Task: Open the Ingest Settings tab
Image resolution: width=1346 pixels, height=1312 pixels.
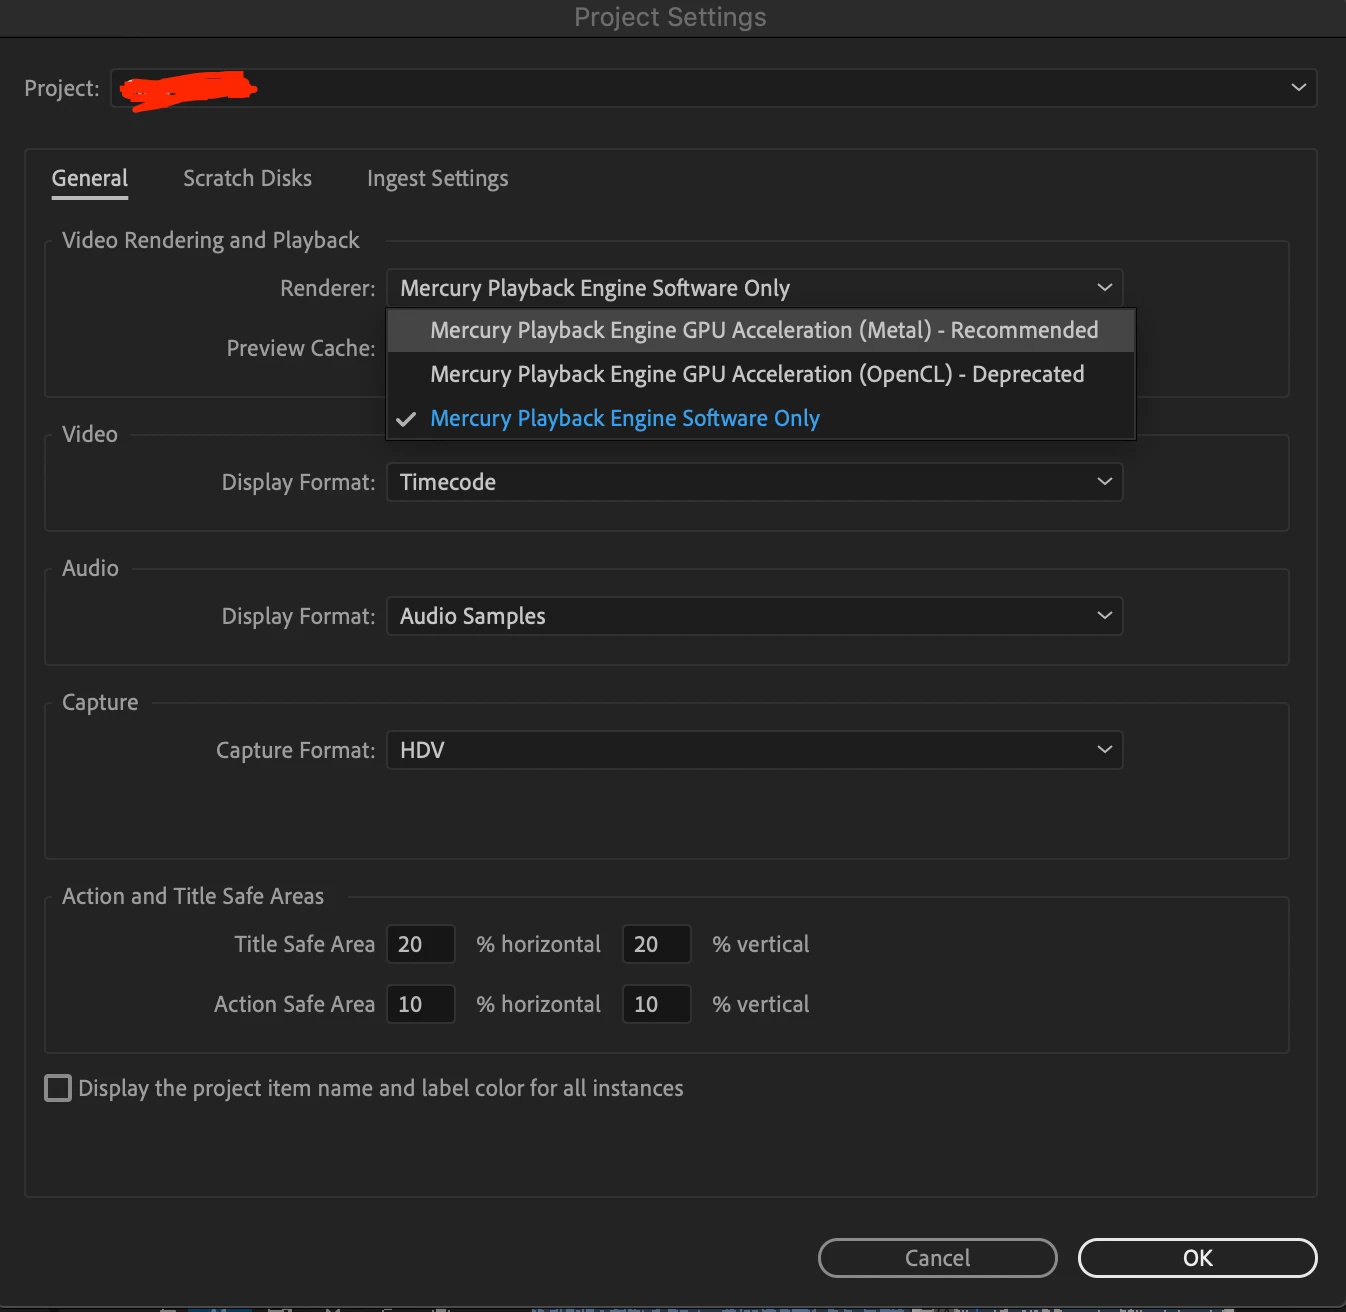Action: (x=437, y=179)
